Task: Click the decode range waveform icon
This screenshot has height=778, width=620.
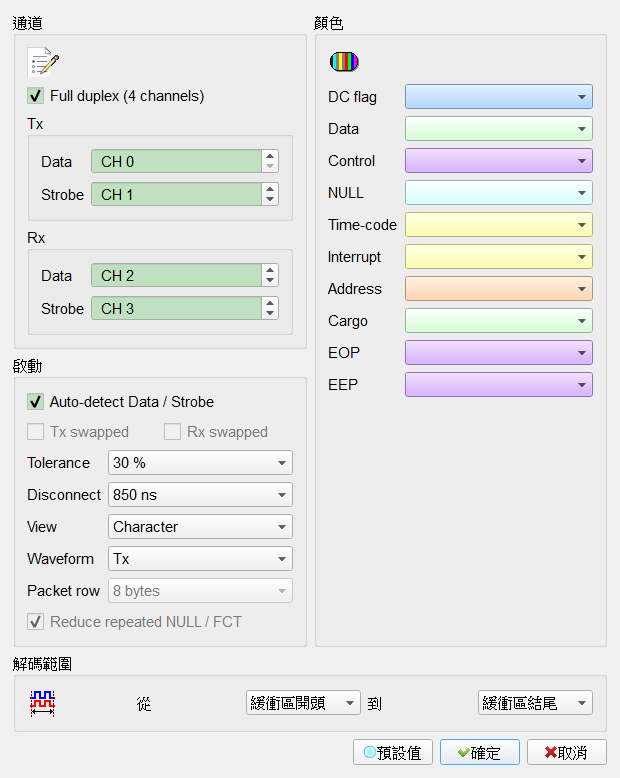Action: 42,703
